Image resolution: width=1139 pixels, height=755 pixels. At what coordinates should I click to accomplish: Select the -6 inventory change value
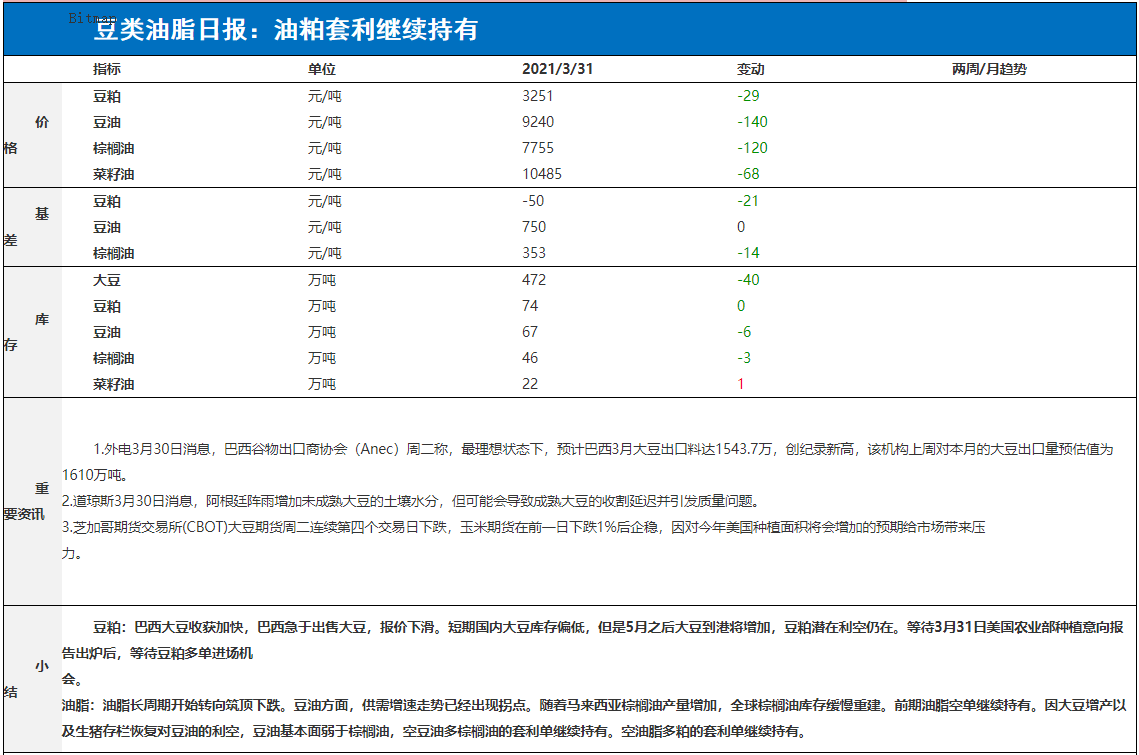[744, 333]
